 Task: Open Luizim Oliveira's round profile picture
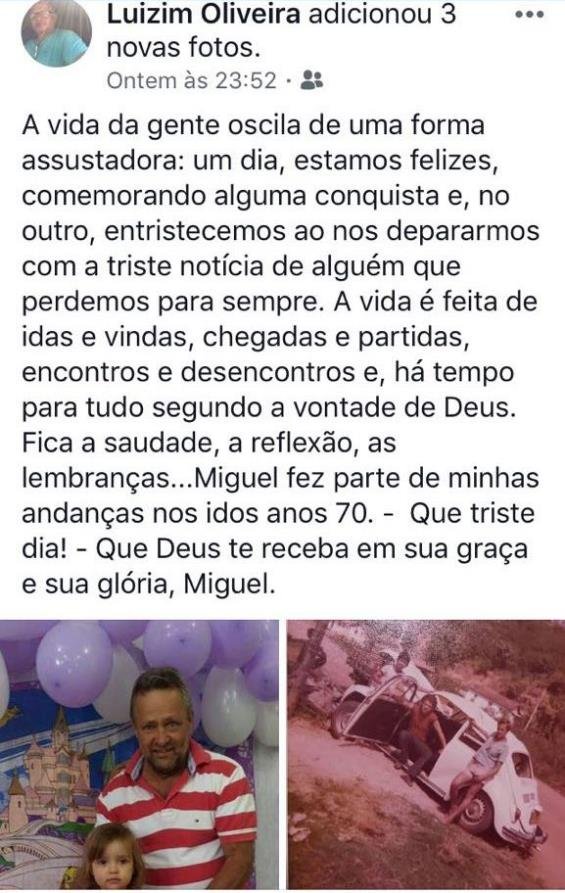coord(56,32)
